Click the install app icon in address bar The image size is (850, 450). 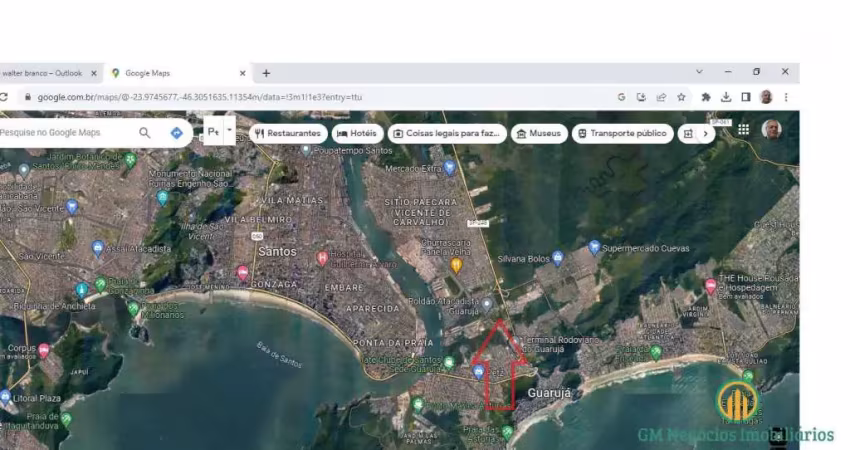[x=641, y=97]
